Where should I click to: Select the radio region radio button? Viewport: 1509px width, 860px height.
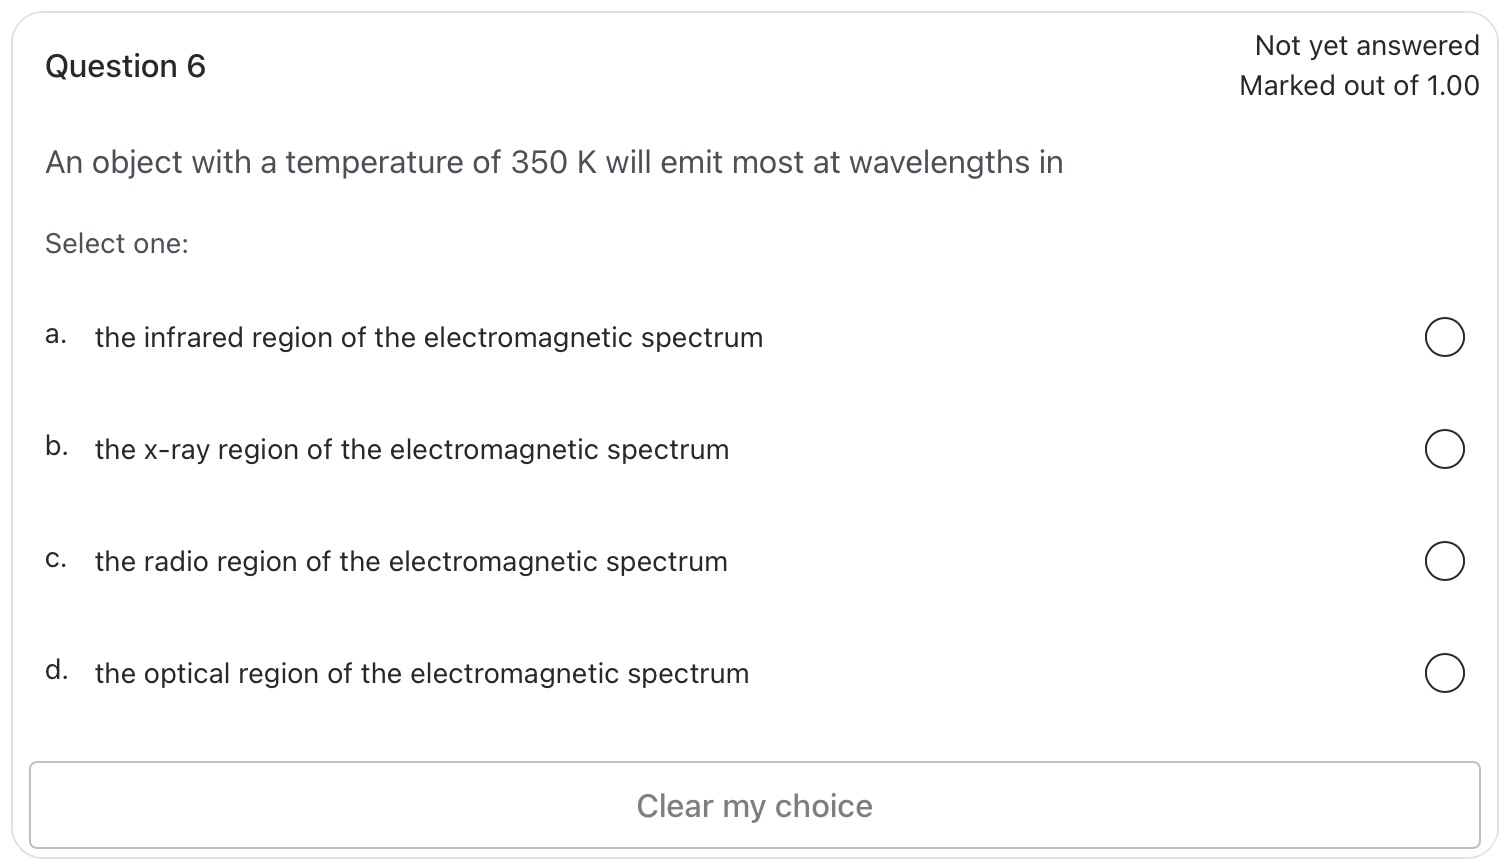tap(1444, 562)
